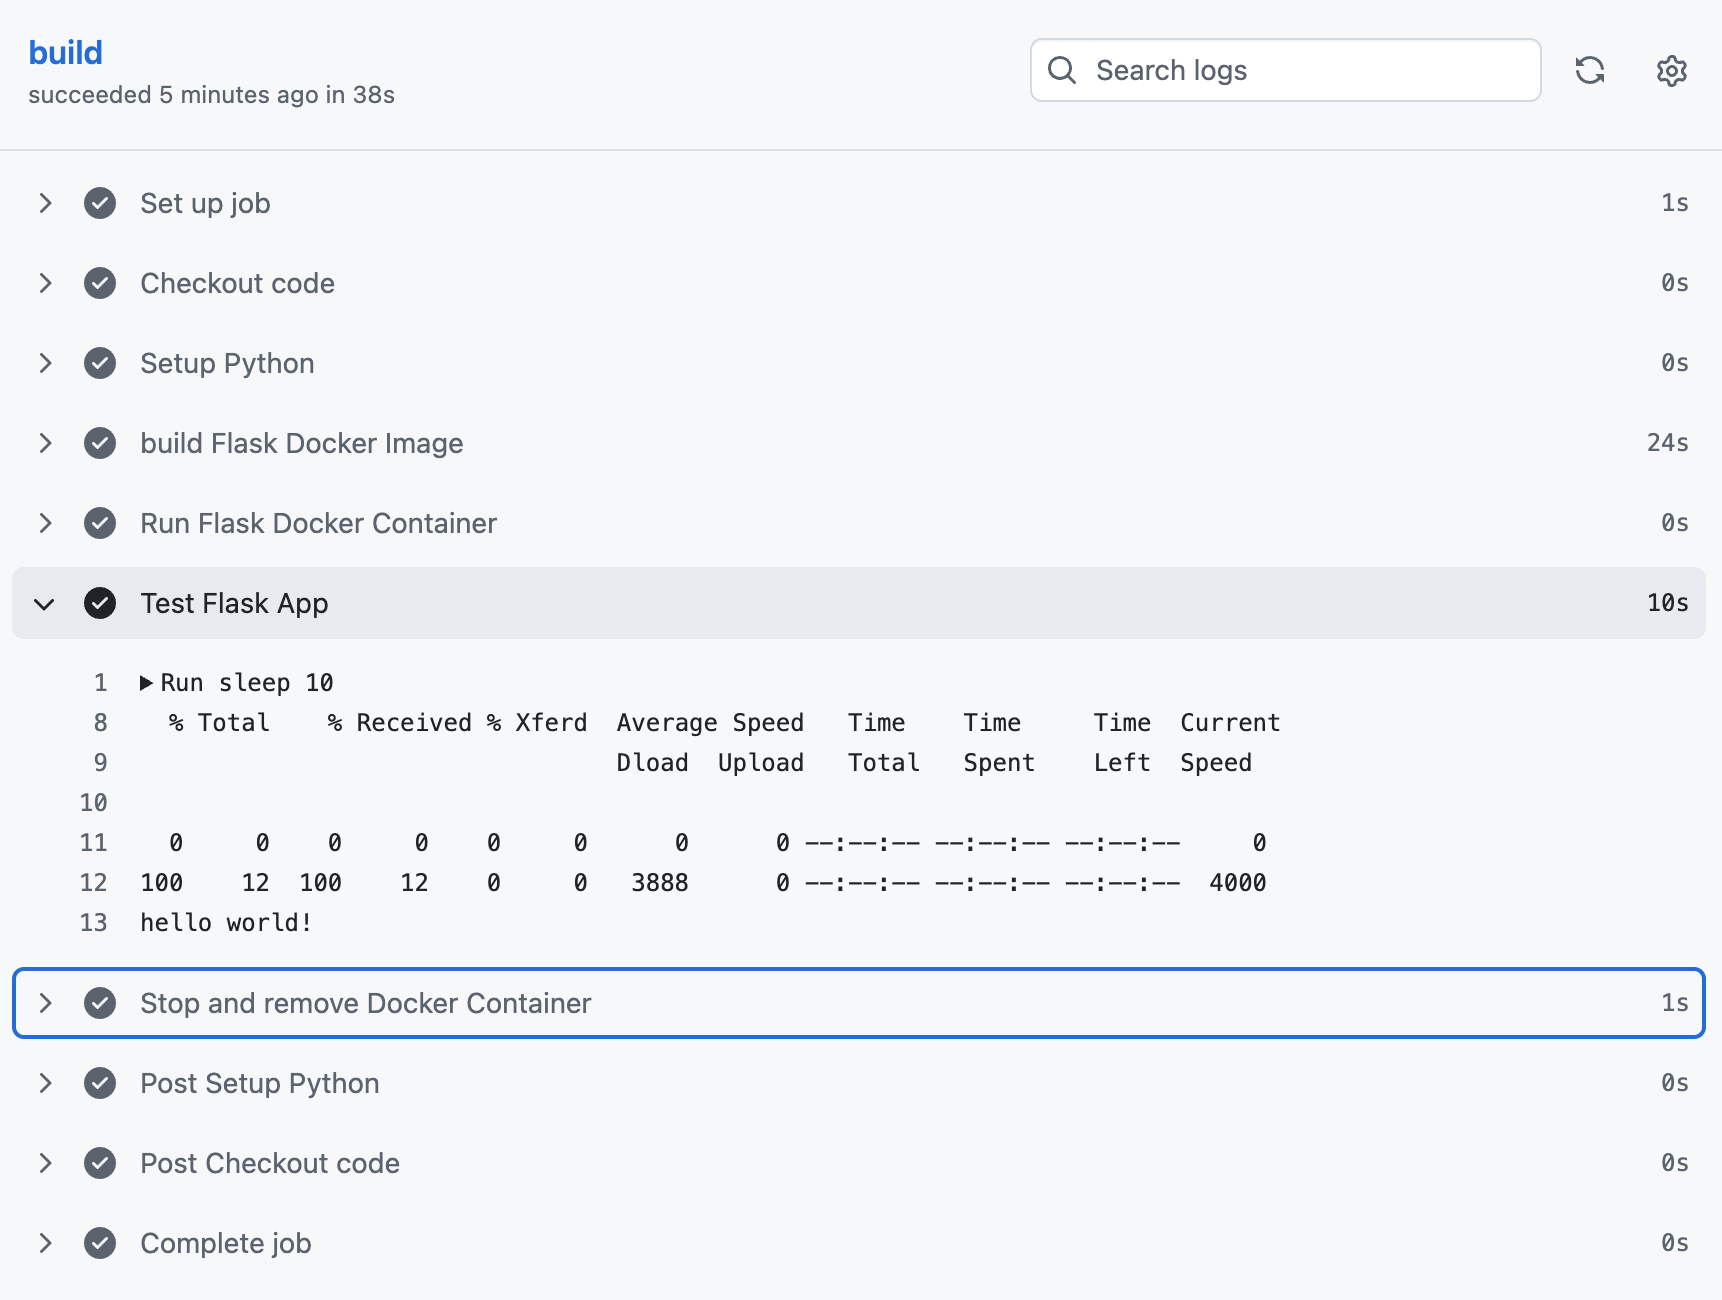Expand the Stop and remove Docker Container chevron
This screenshot has width=1722, height=1300.
coord(44,1003)
